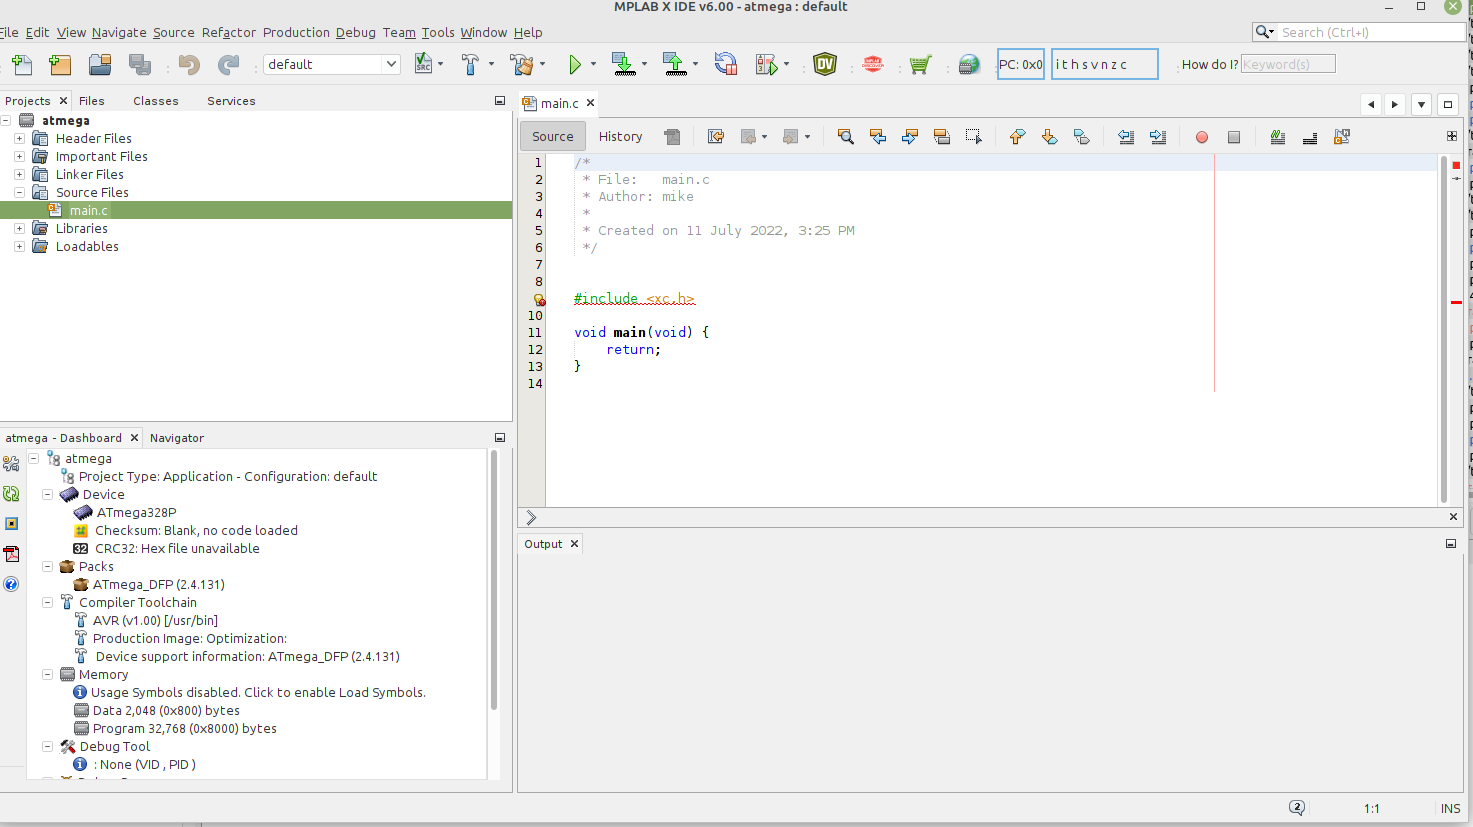1473x827 pixels.
Task: Start macro recording with red circle icon
Action: tap(1202, 137)
